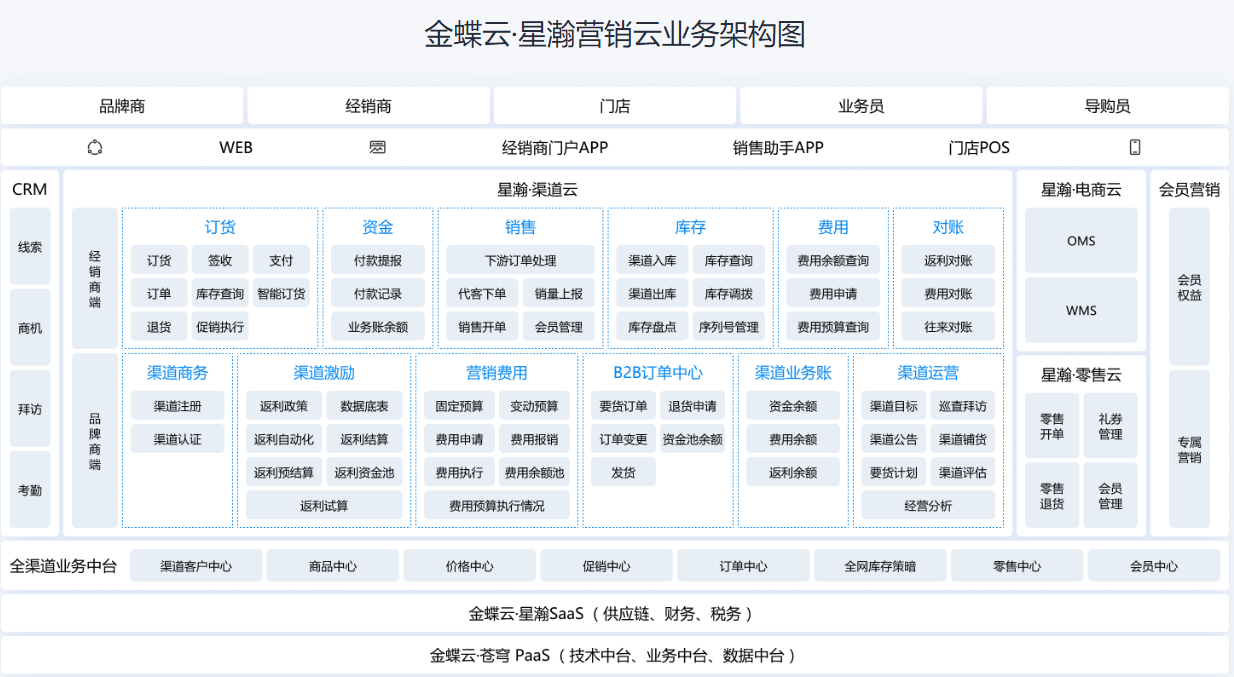
Task: Click the 销售开单 box
Action: pos(482,326)
